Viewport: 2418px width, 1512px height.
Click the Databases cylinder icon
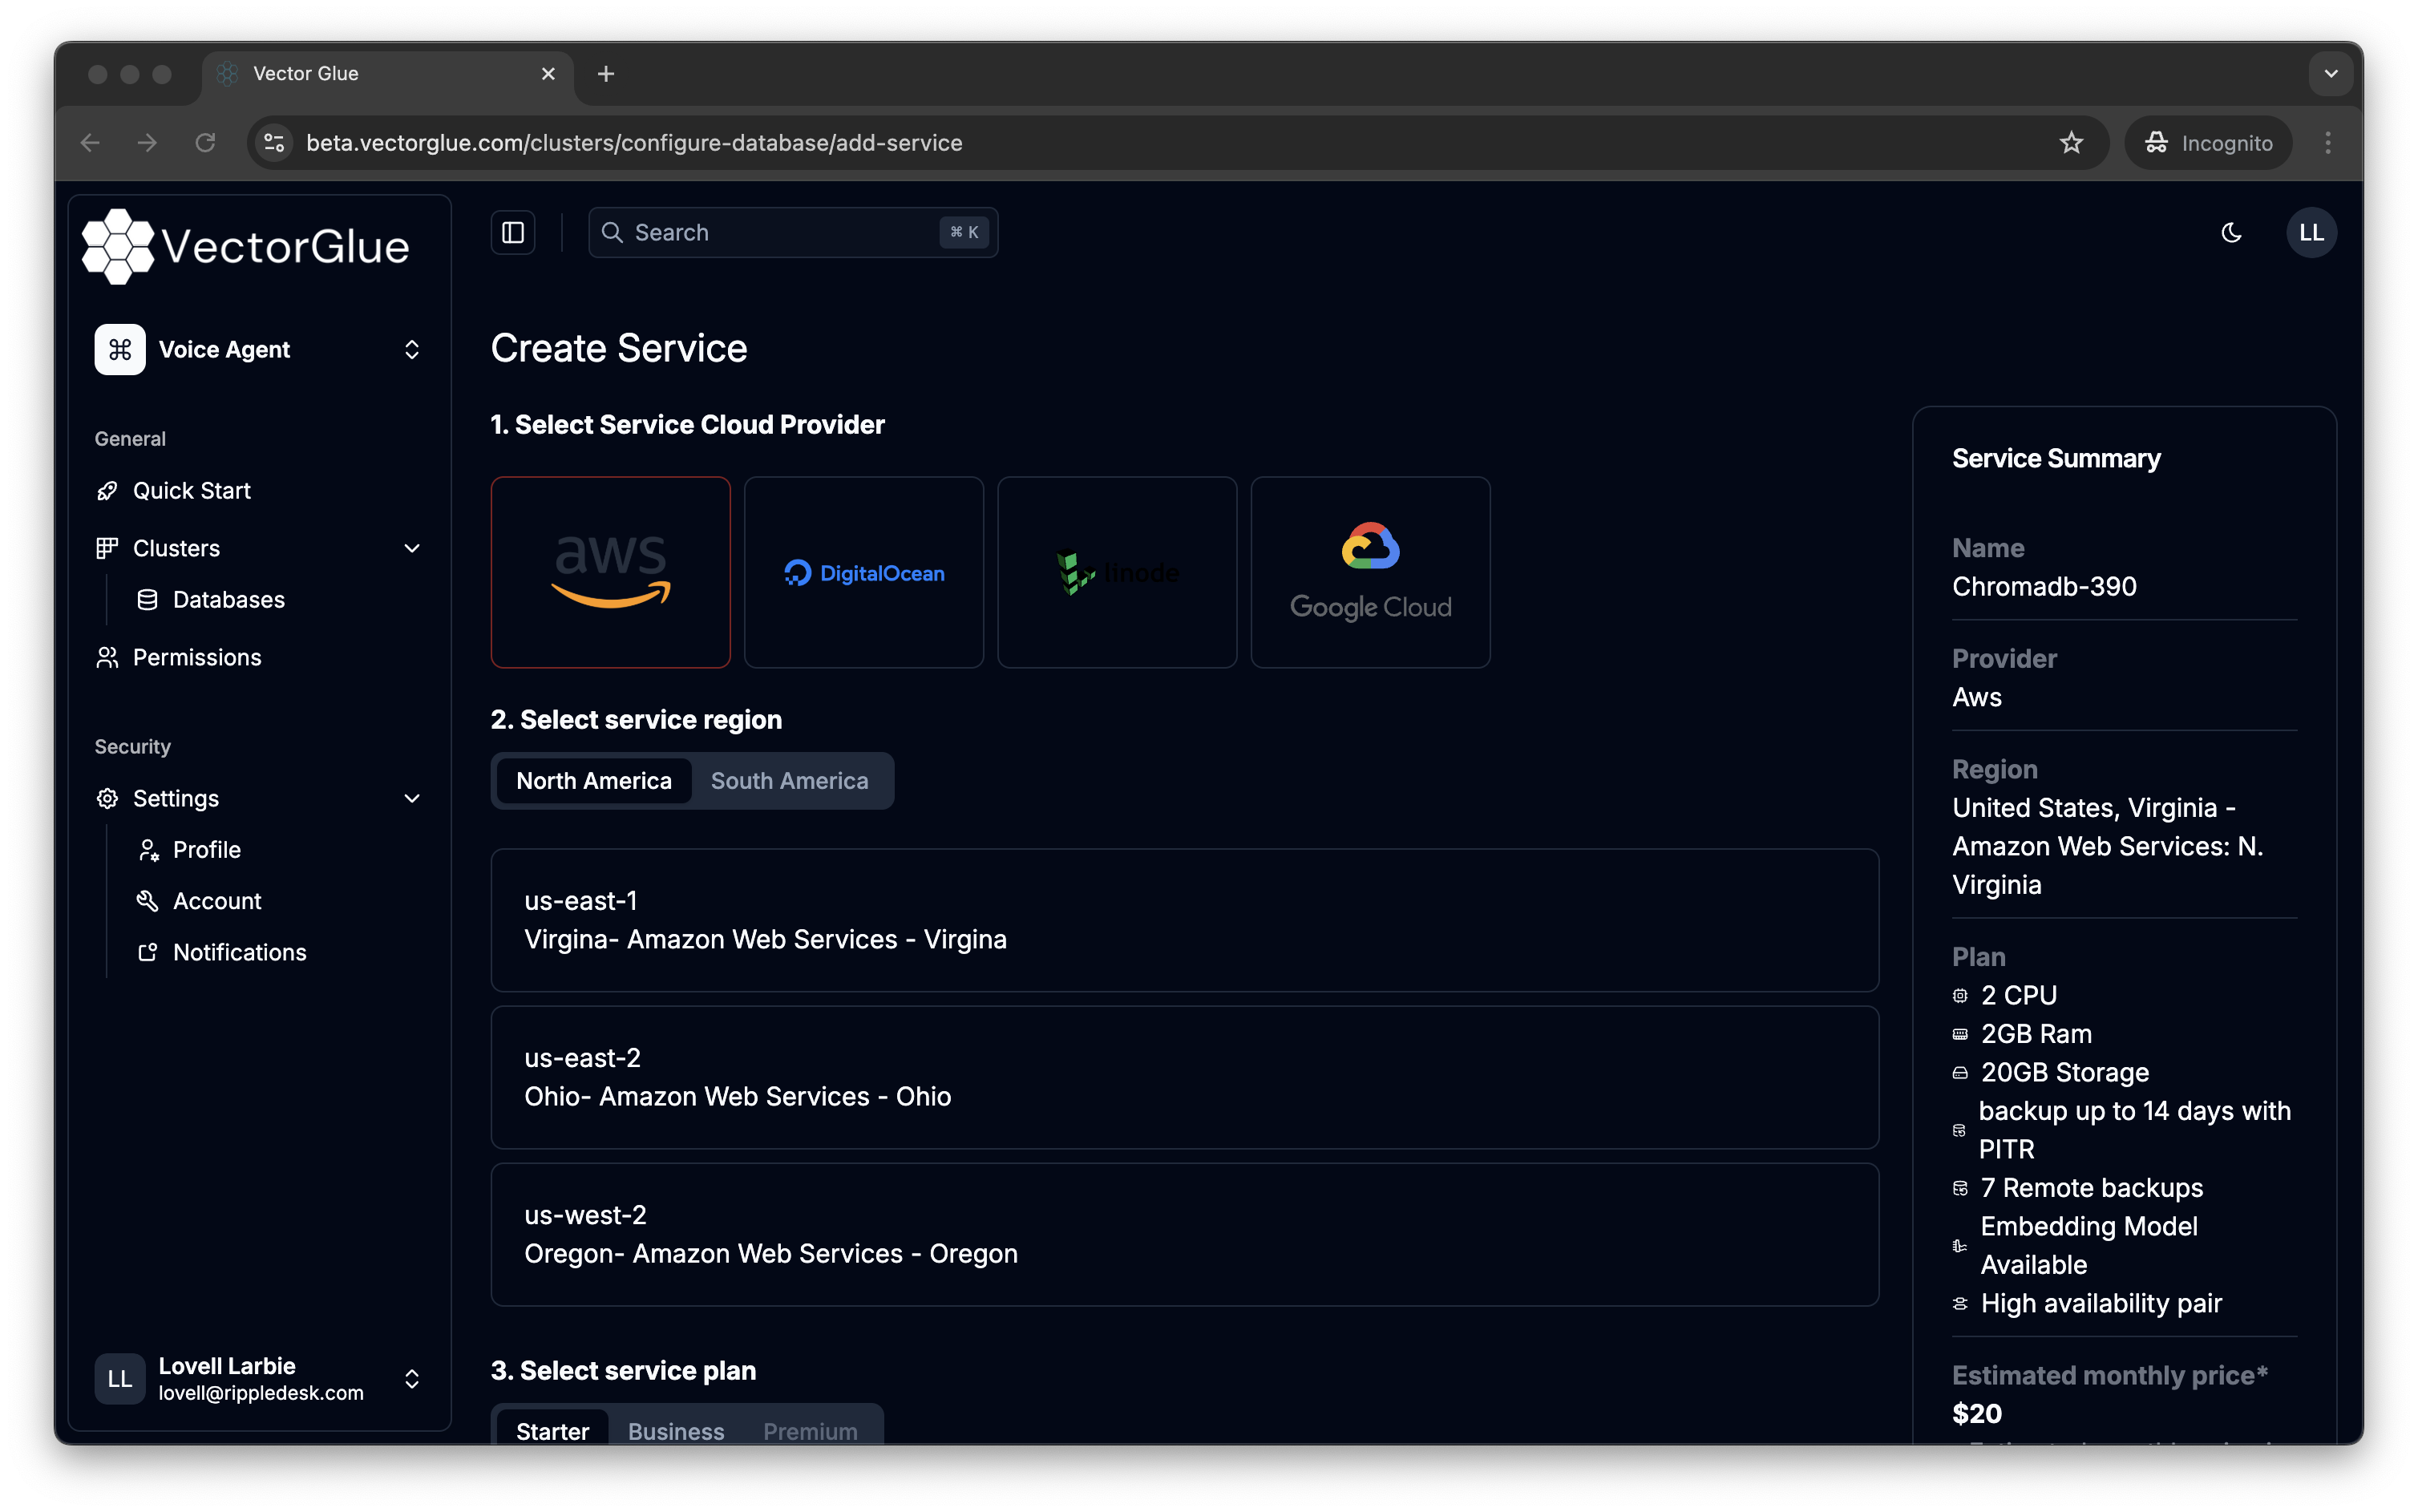[x=147, y=600]
